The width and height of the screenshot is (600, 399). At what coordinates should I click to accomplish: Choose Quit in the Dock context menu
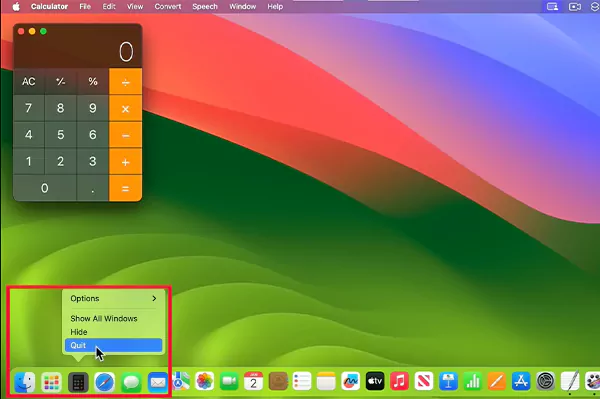114,345
